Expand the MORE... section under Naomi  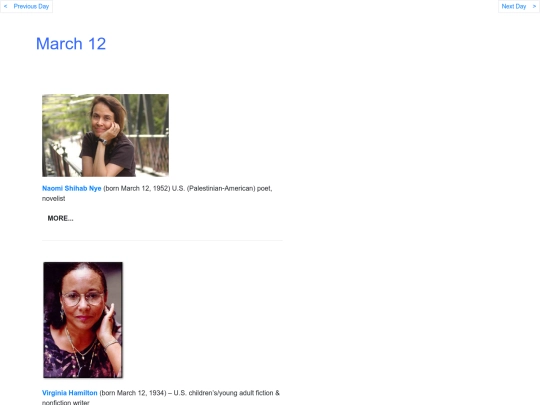pyautogui.click(x=60, y=218)
